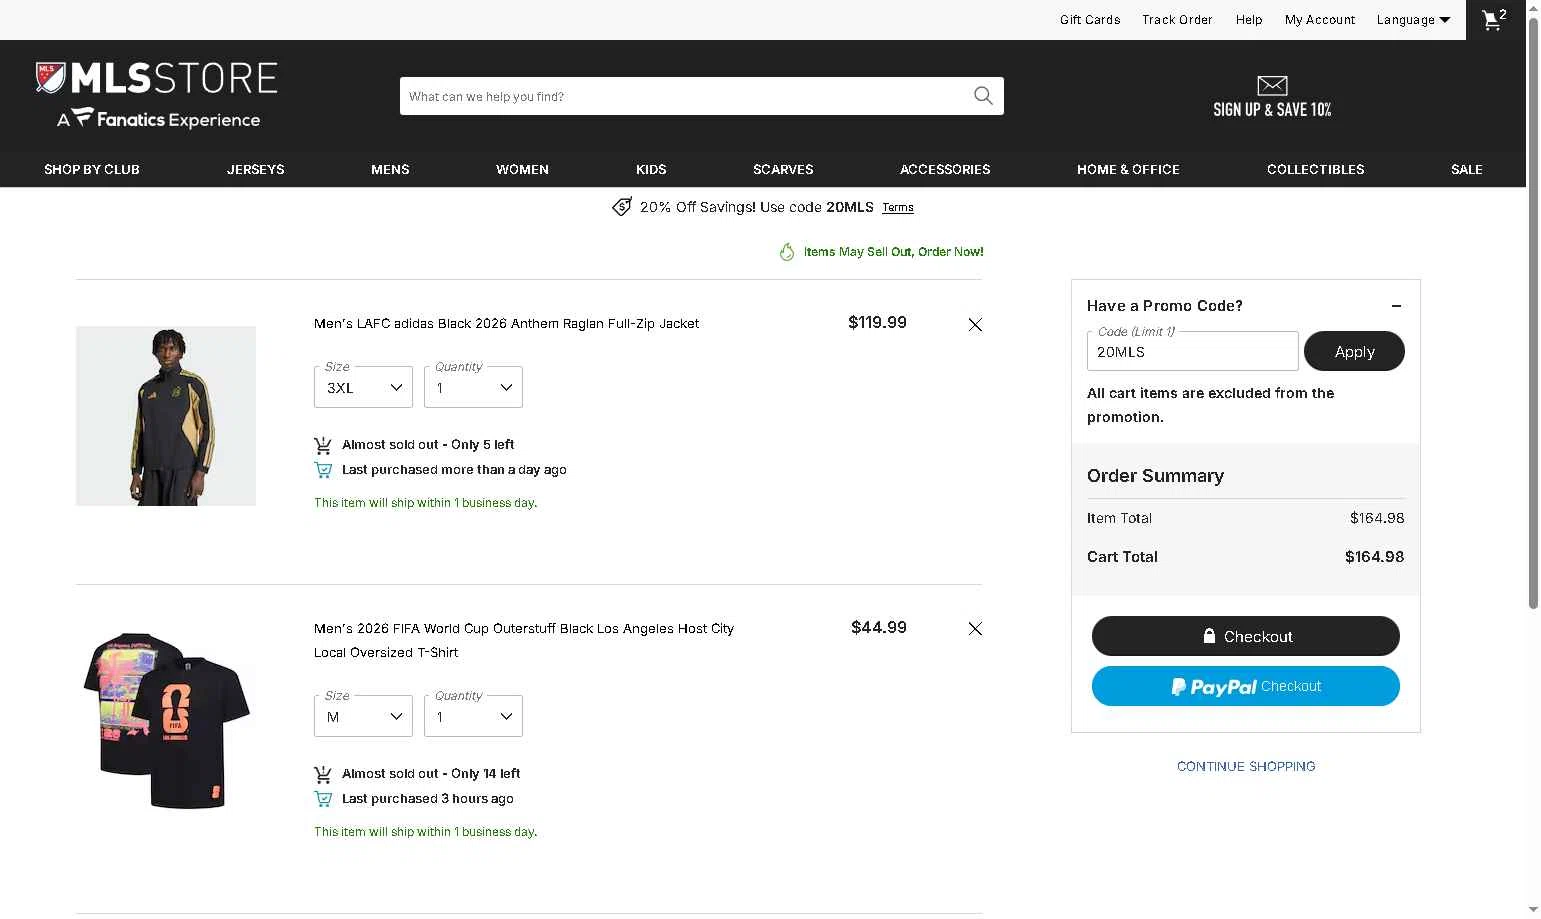Open Size dropdown for World Cup T-Shirt
Screen dimensions: 1541x919
(x=363, y=716)
